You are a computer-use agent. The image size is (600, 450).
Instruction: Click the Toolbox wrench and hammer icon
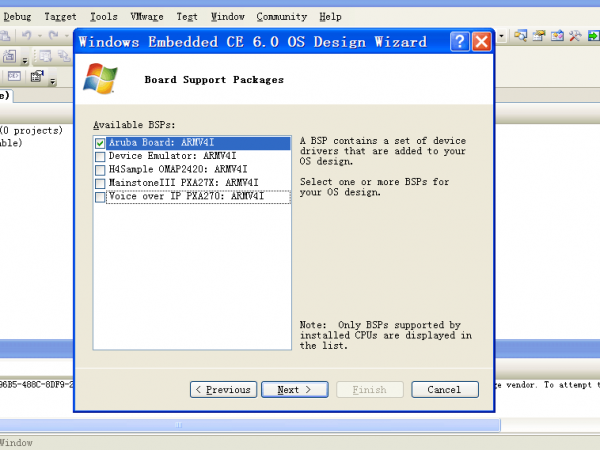[576, 37]
